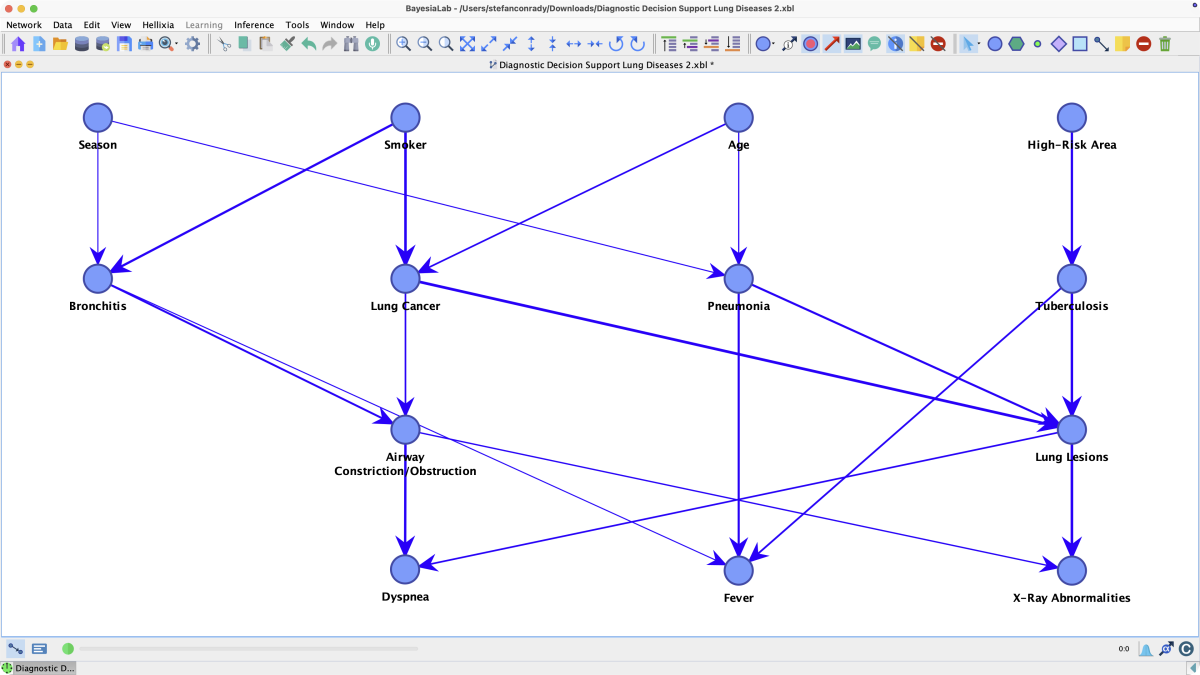Select the small green dot constraint node tool

(x=1037, y=44)
